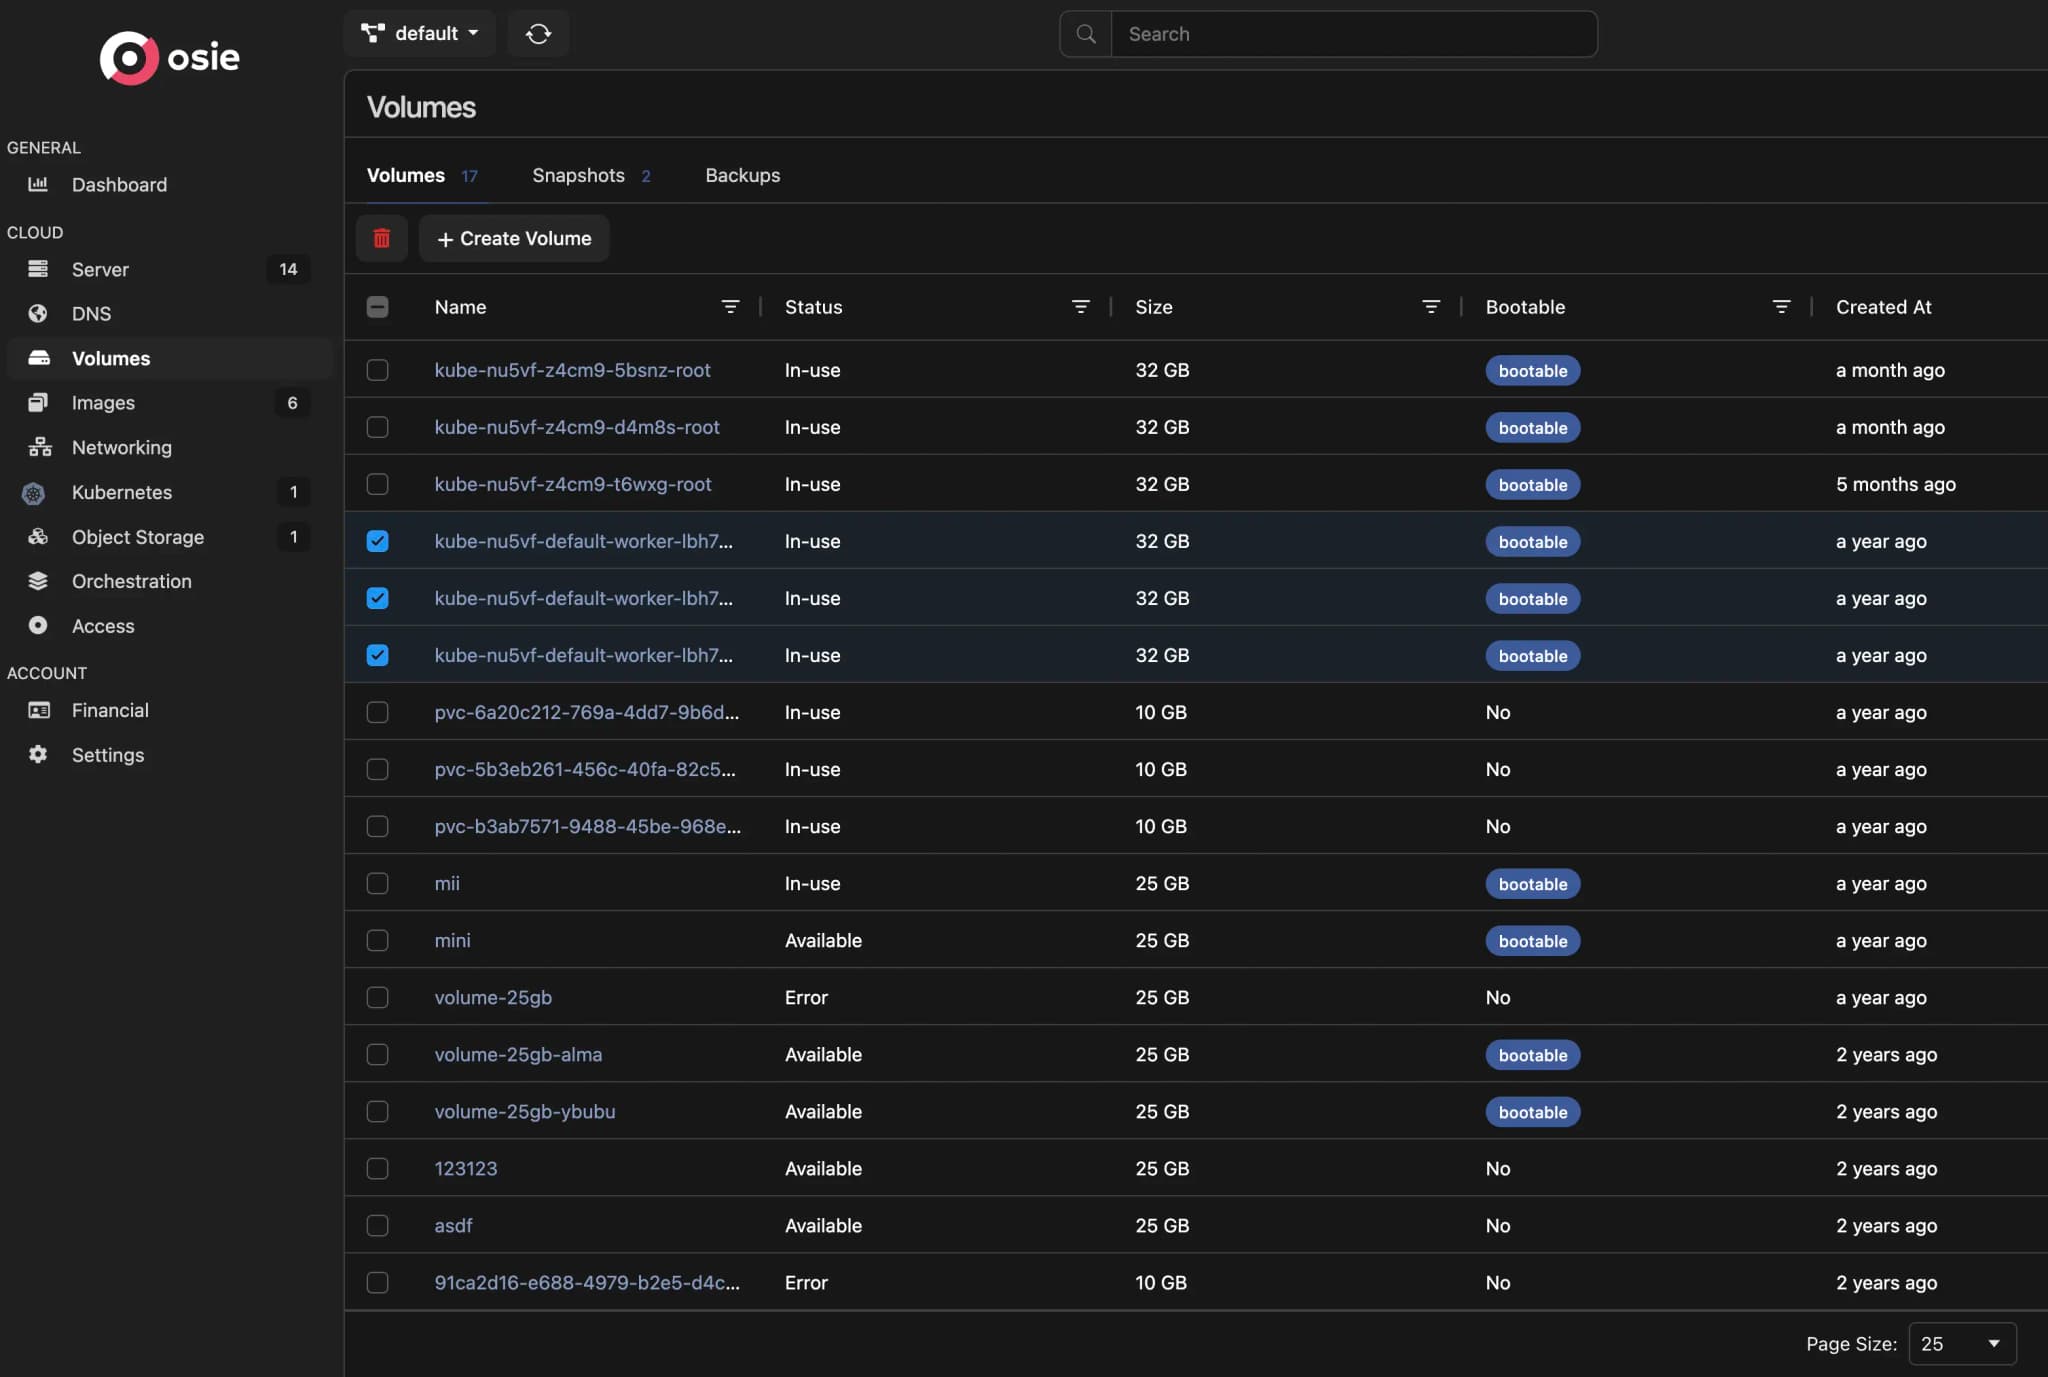2048x1377 pixels.
Task: Open the volume named mini
Action: click(x=452, y=940)
